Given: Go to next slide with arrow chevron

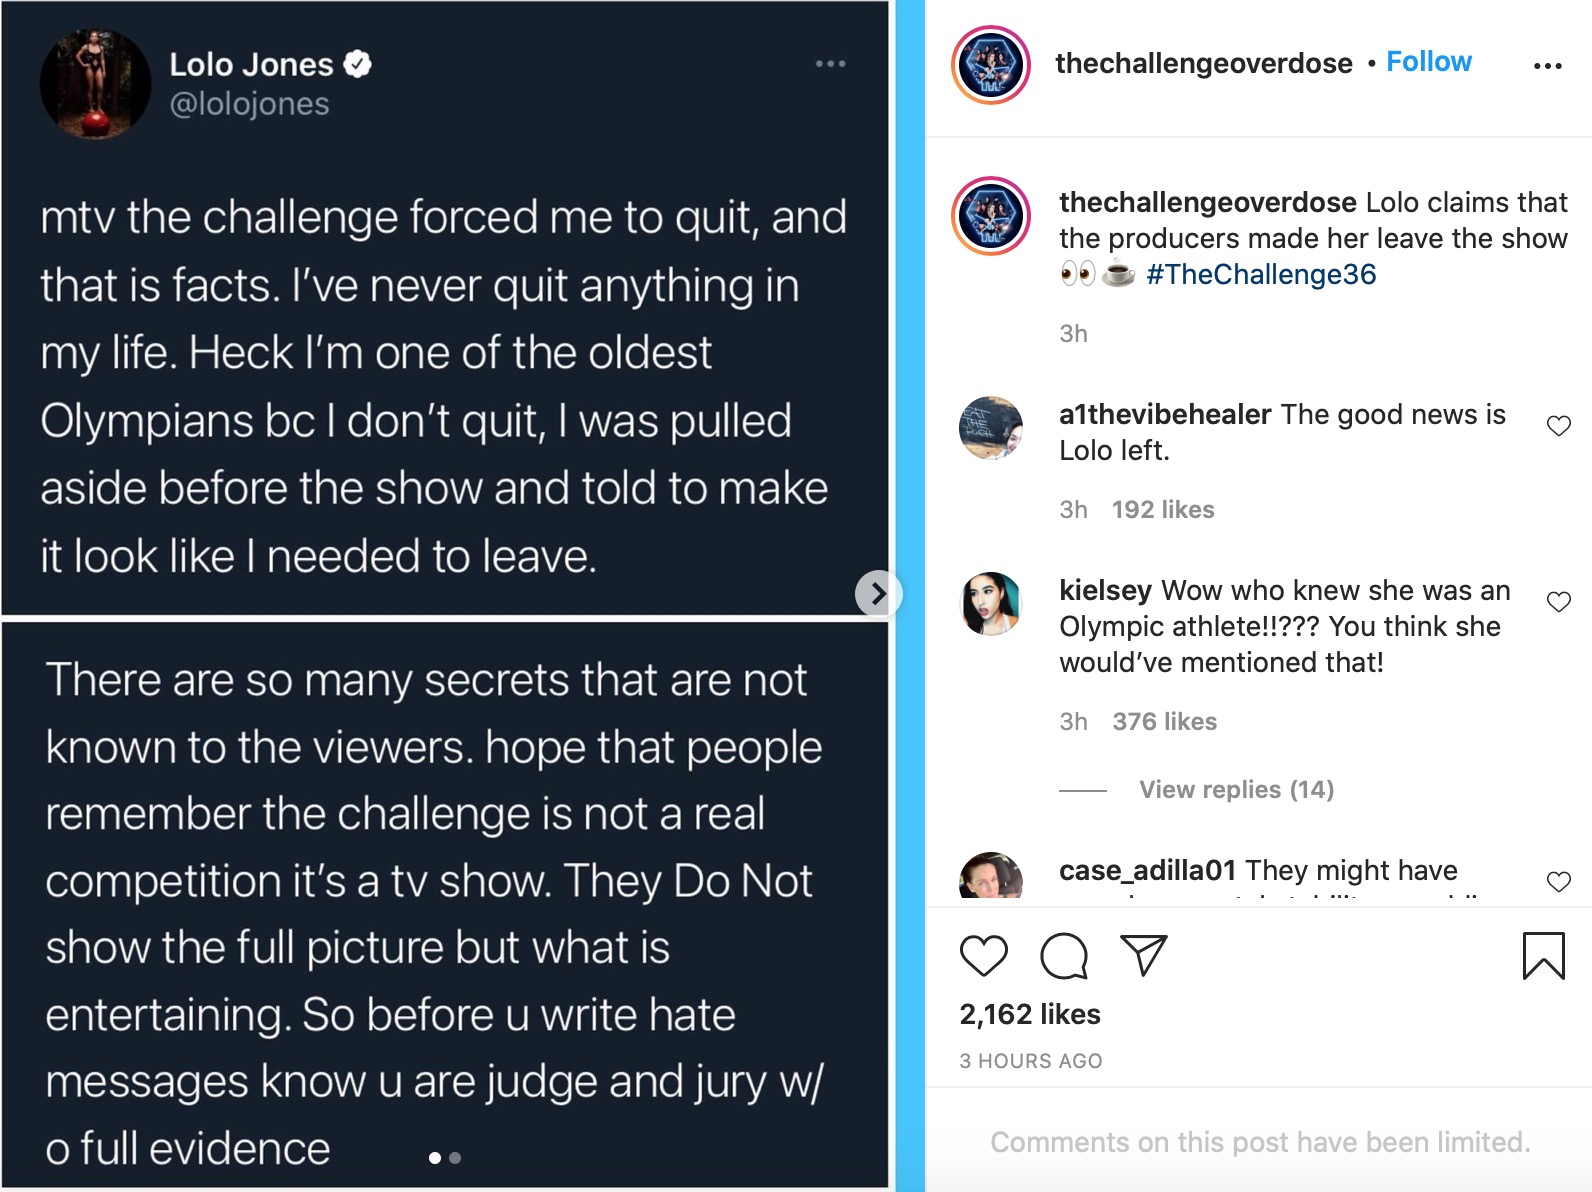Looking at the screenshot, I should (877, 594).
